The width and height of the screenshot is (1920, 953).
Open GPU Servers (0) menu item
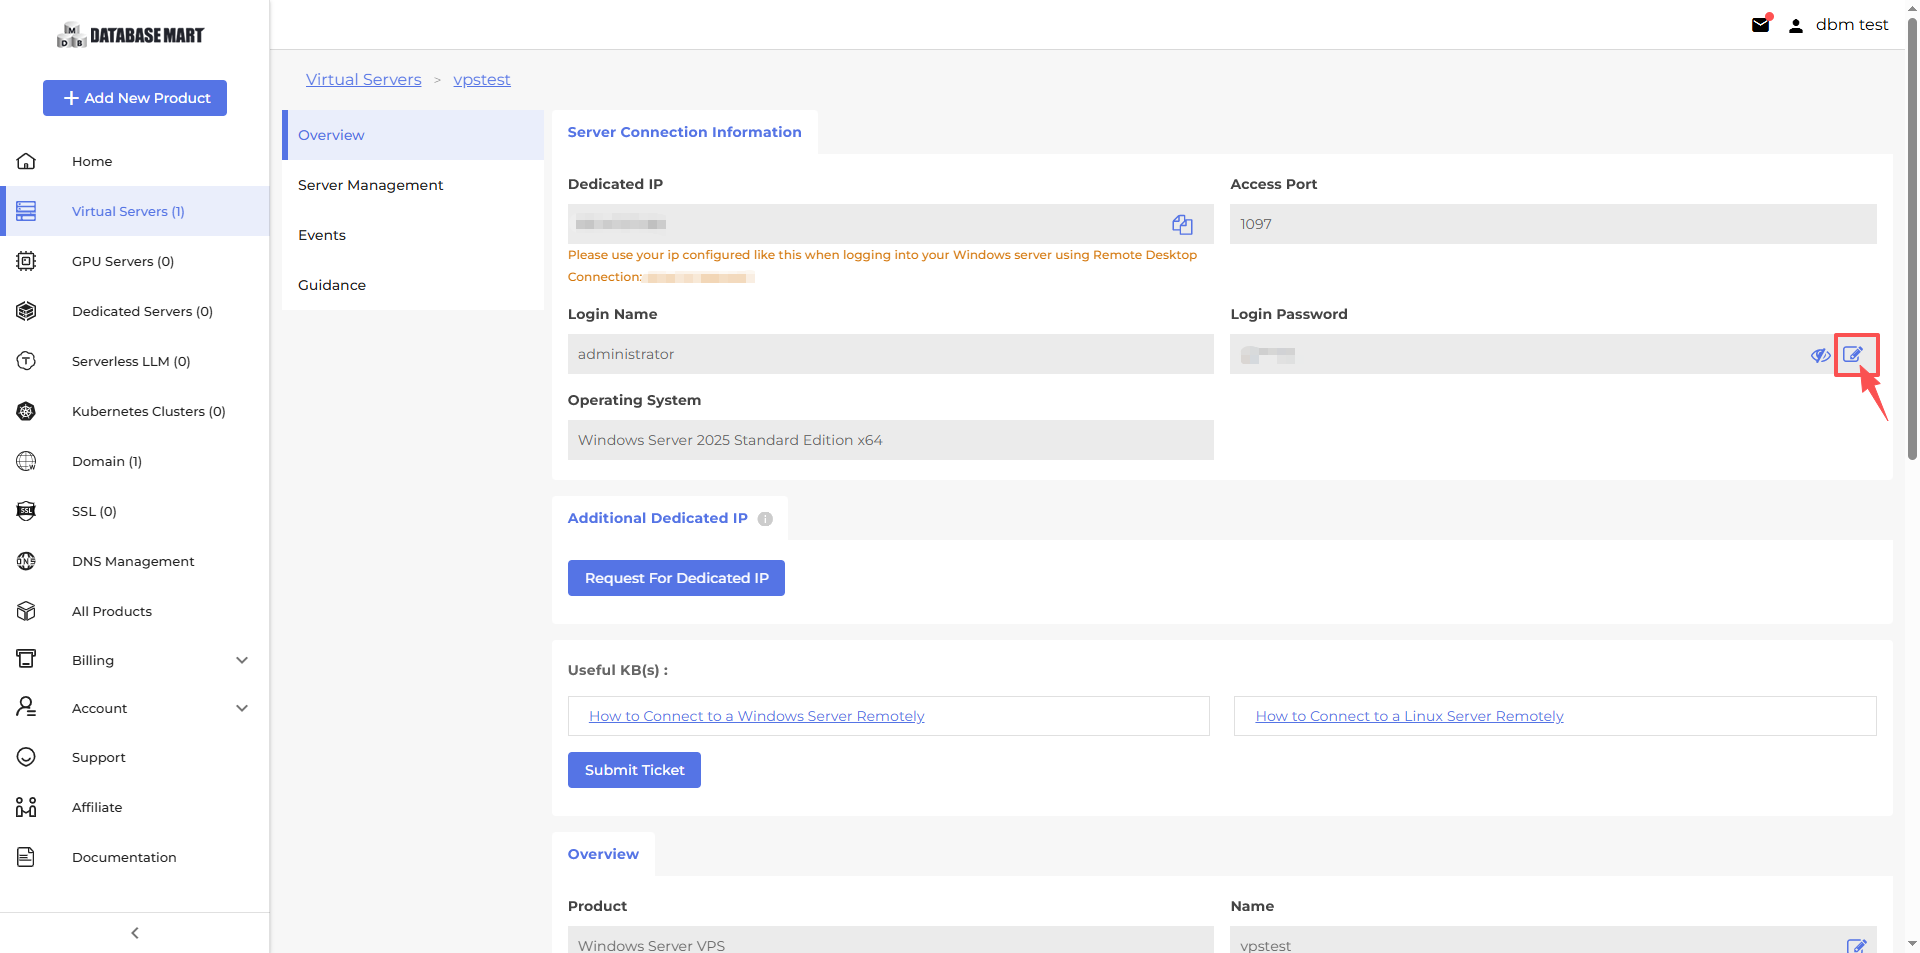(135, 261)
